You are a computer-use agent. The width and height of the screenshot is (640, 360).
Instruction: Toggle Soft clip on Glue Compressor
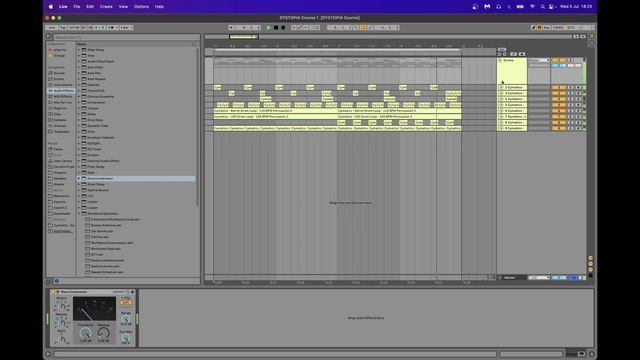pyautogui.click(x=126, y=302)
